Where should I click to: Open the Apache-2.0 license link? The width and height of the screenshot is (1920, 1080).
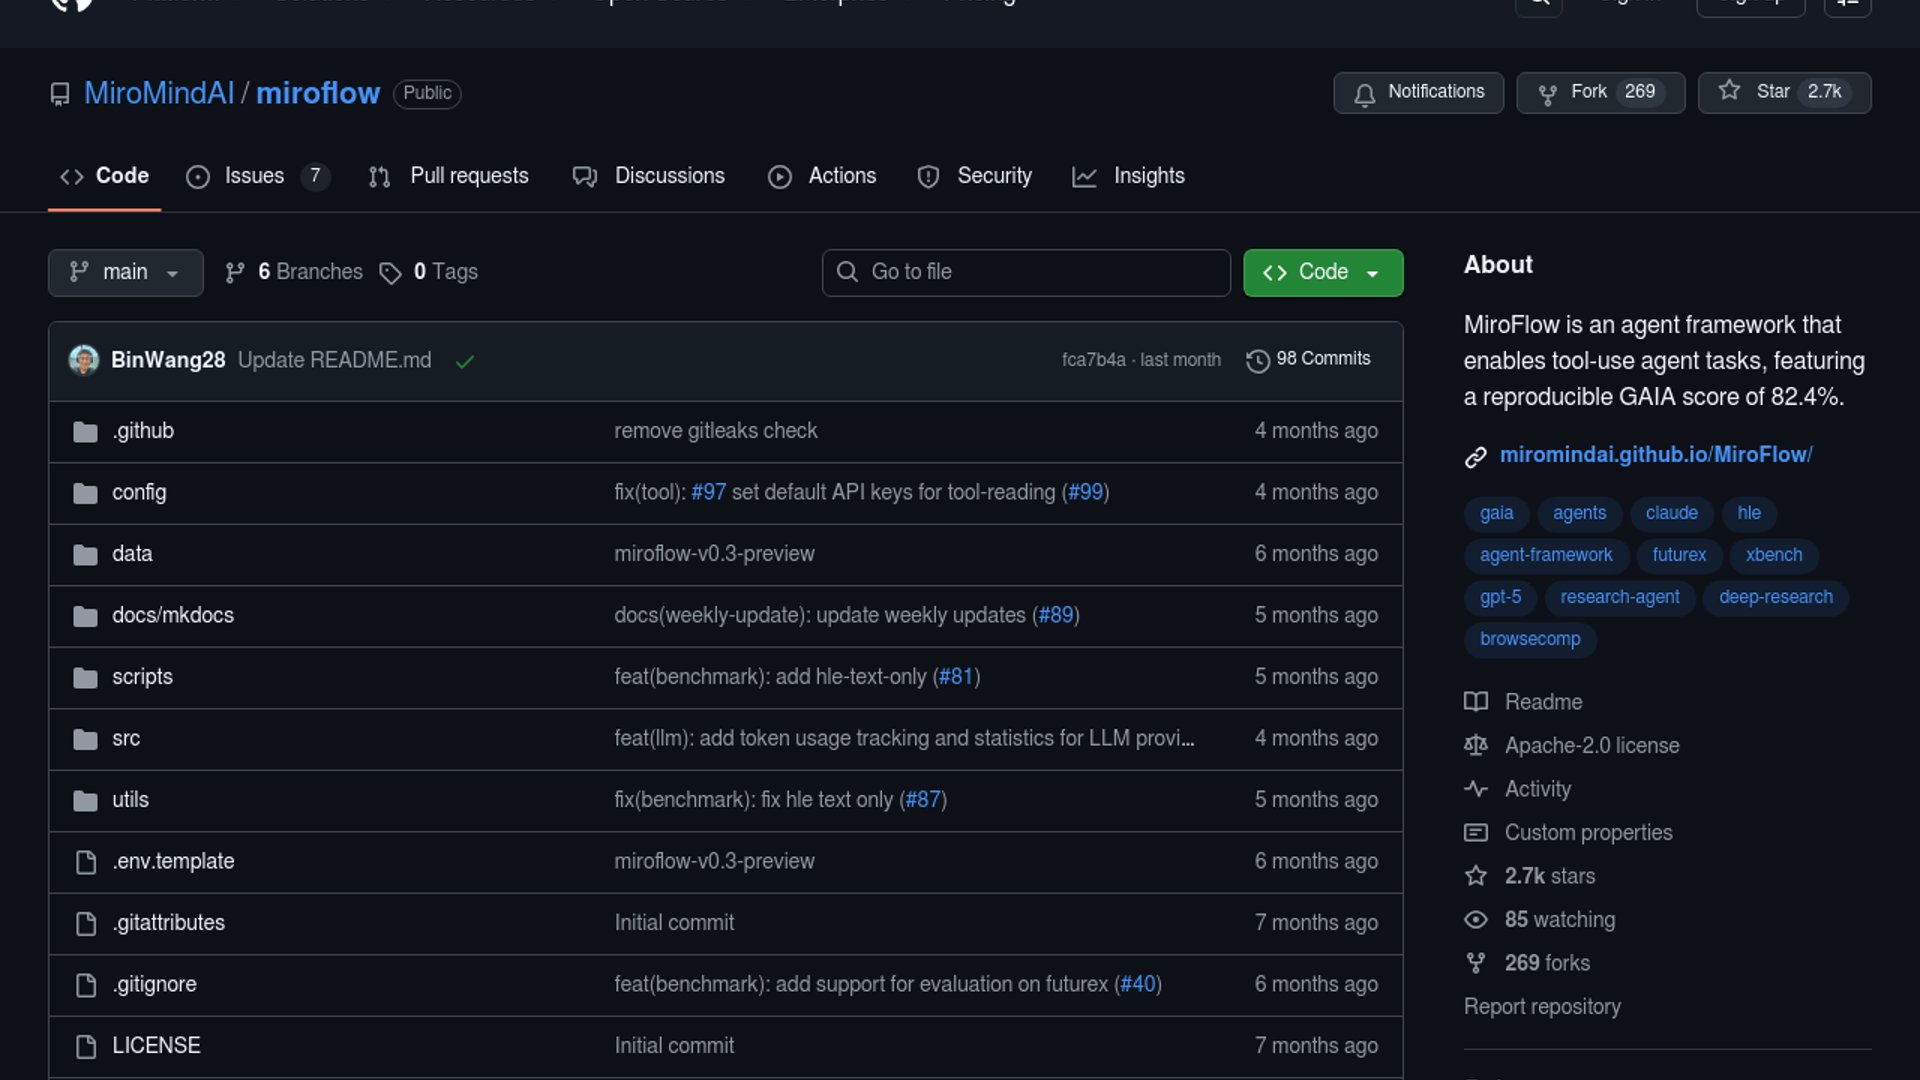pos(1591,746)
